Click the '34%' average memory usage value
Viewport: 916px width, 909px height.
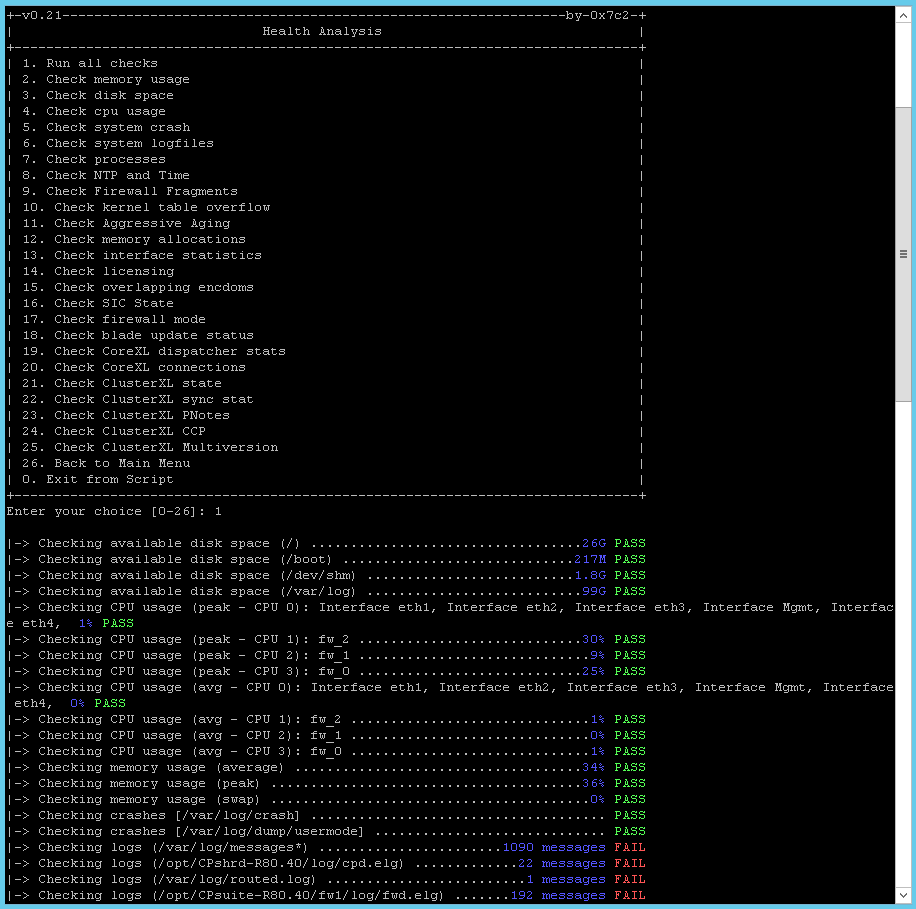(593, 767)
